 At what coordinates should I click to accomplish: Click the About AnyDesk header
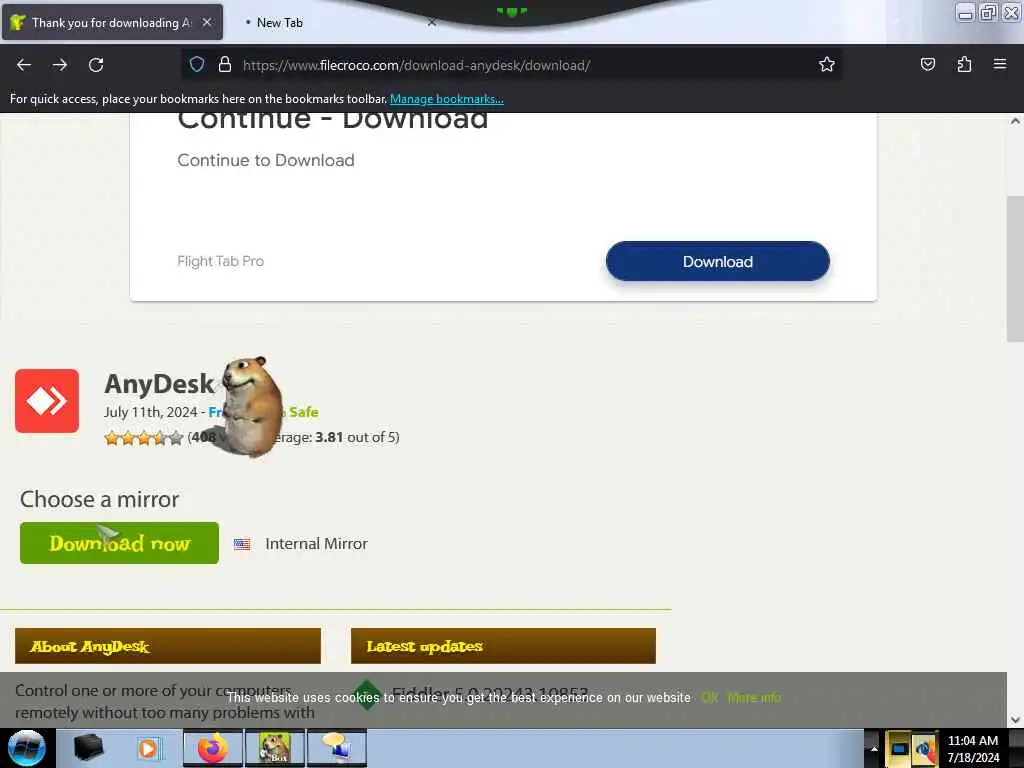pyautogui.click(x=168, y=646)
